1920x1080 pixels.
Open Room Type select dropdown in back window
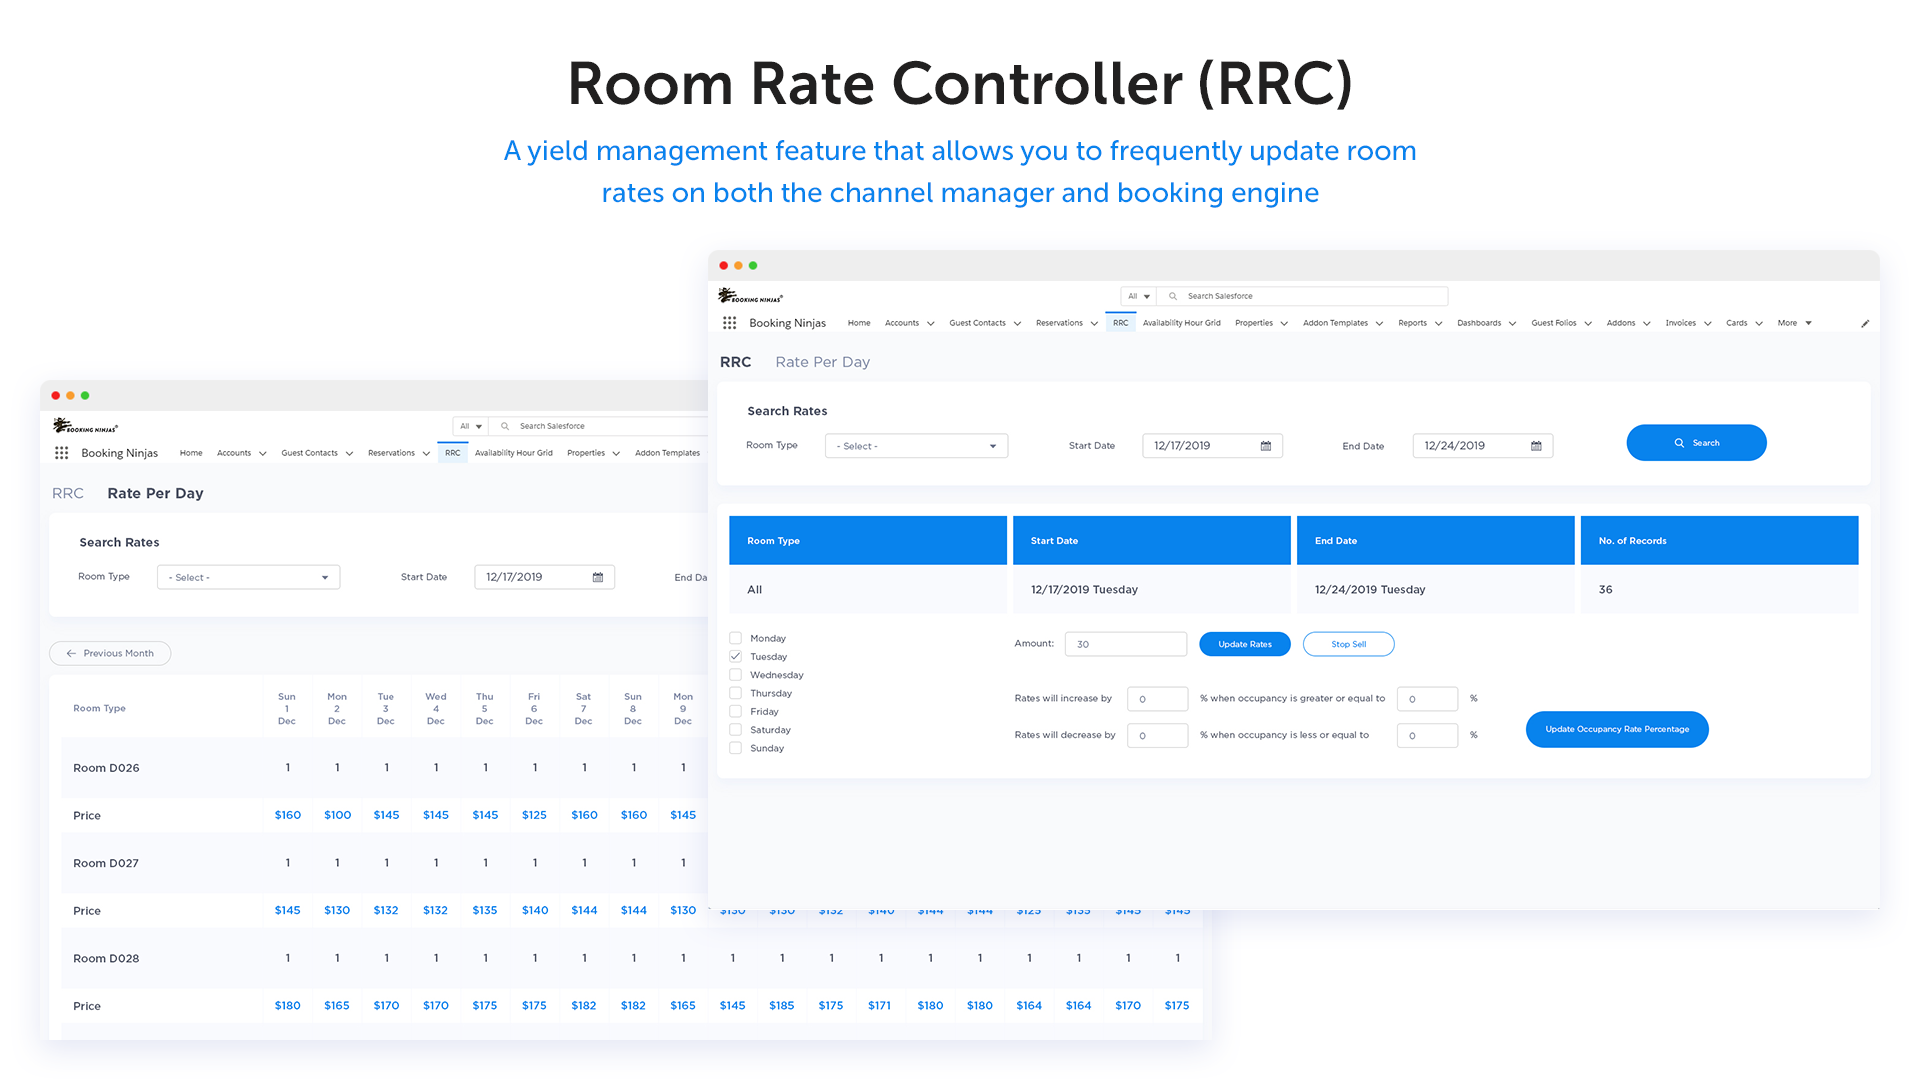(248, 577)
